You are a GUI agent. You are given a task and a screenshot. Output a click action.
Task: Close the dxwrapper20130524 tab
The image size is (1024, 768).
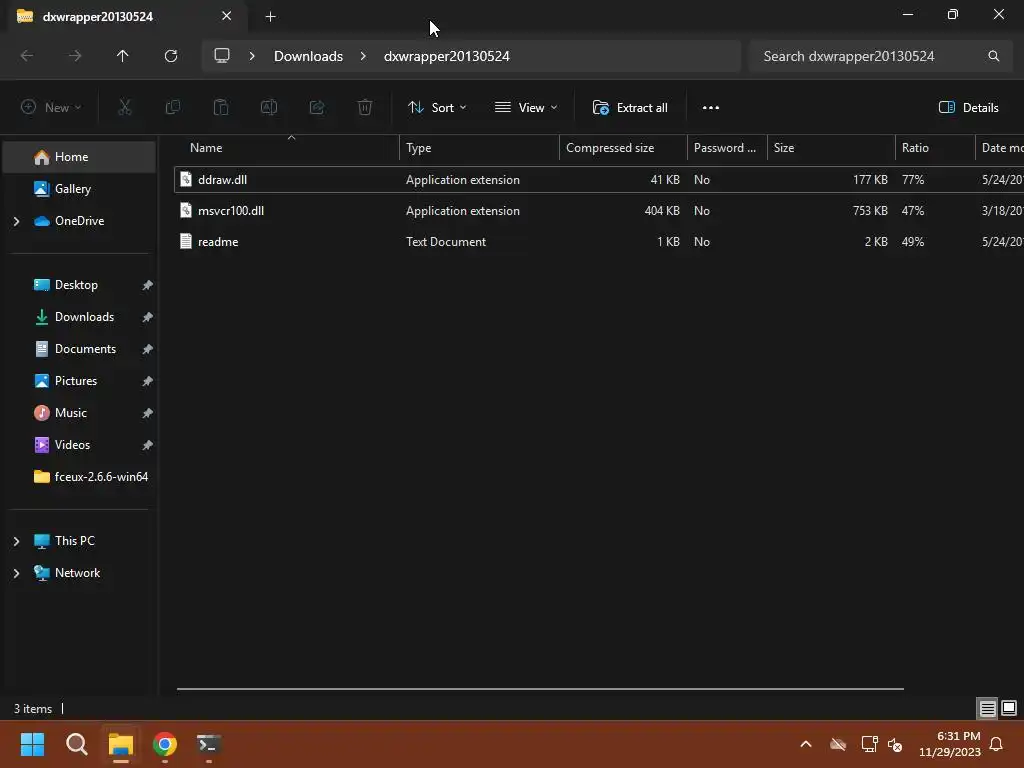[227, 16]
